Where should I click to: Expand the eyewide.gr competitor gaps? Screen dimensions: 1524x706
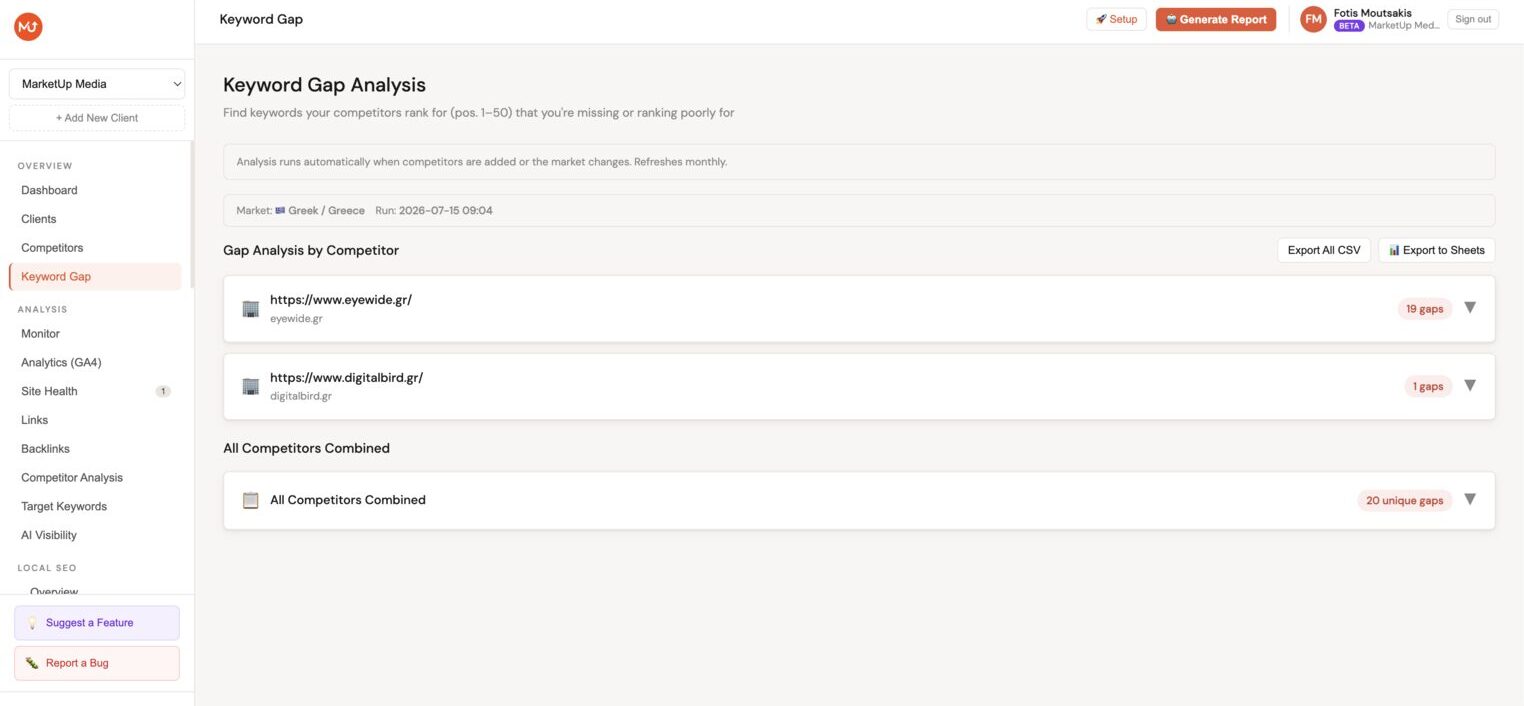point(1470,307)
